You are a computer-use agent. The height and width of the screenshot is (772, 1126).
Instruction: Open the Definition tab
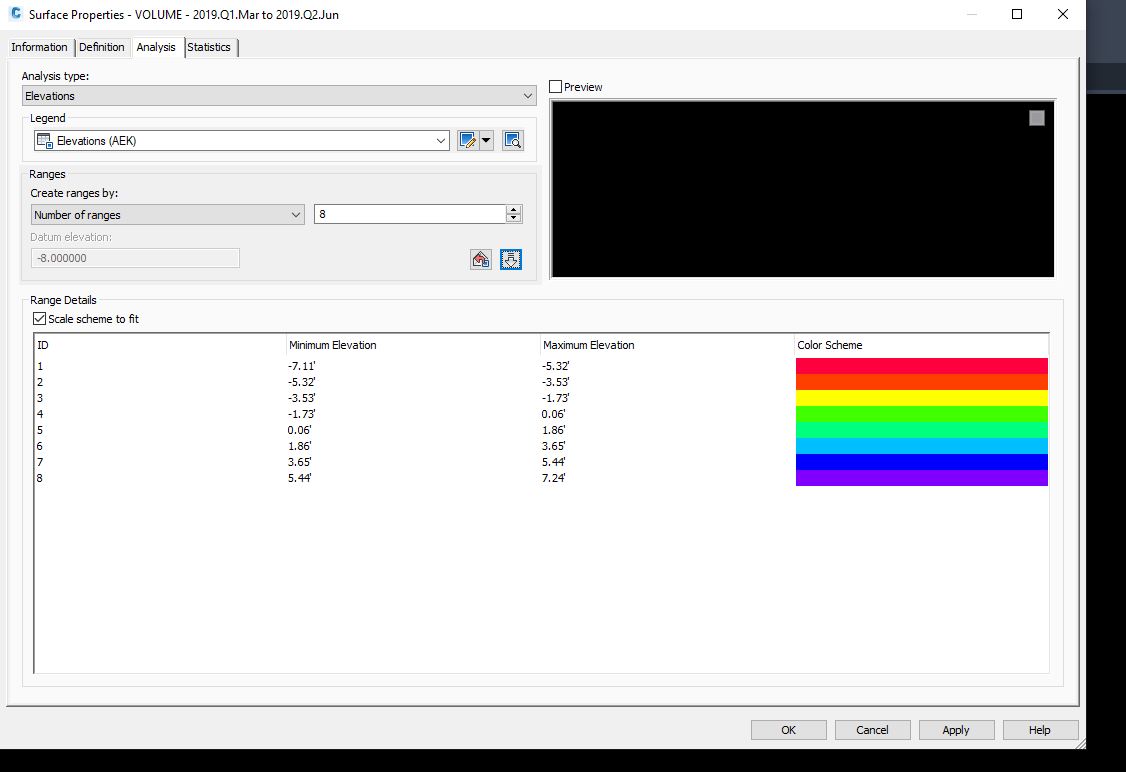[102, 47]
